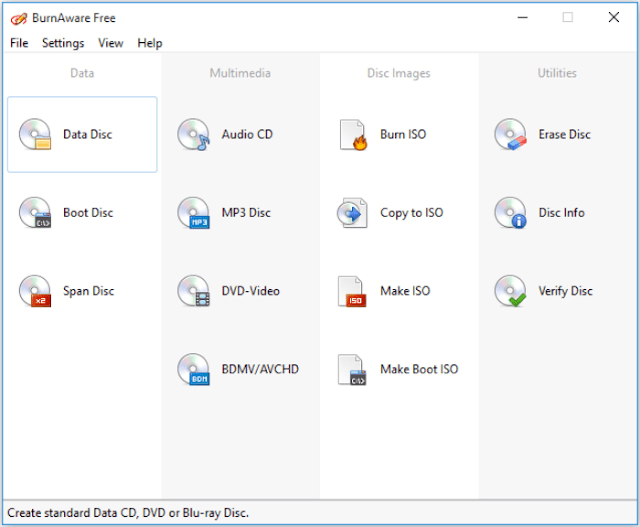Click the BurnAware Free window title
This screenshot has height=527, width=640.
point(74,18)
